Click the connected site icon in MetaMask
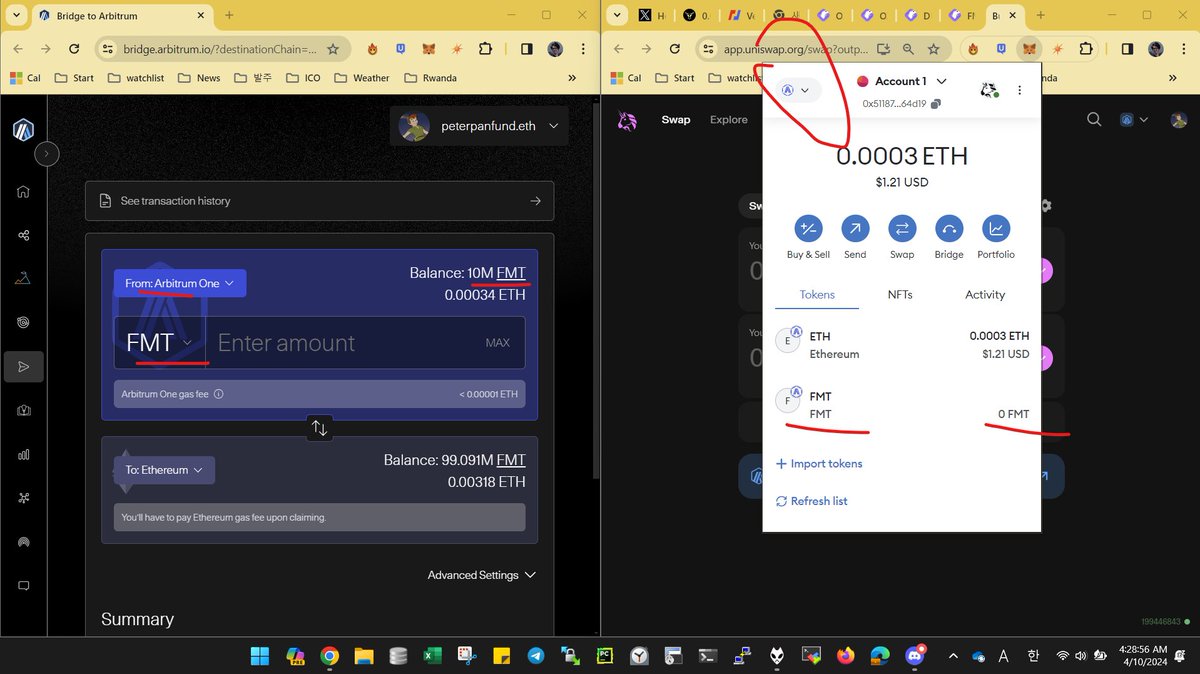 [x=989, y=90]
